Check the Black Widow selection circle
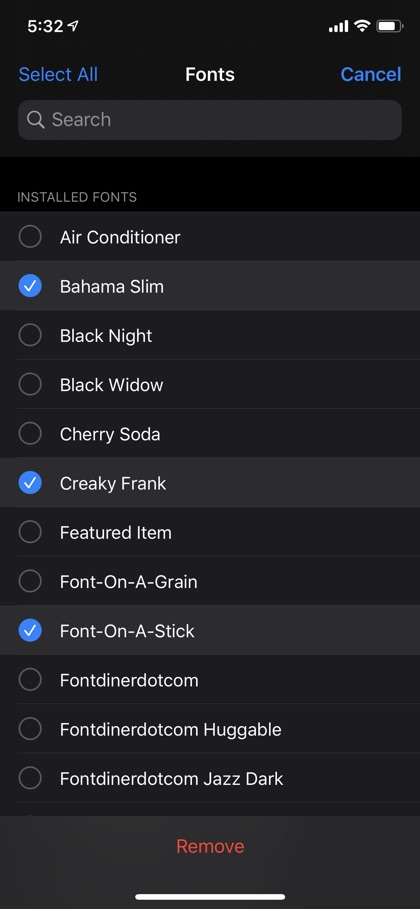Screen dimensions: 420x909 pyautogui.click(x=30, y=384)
